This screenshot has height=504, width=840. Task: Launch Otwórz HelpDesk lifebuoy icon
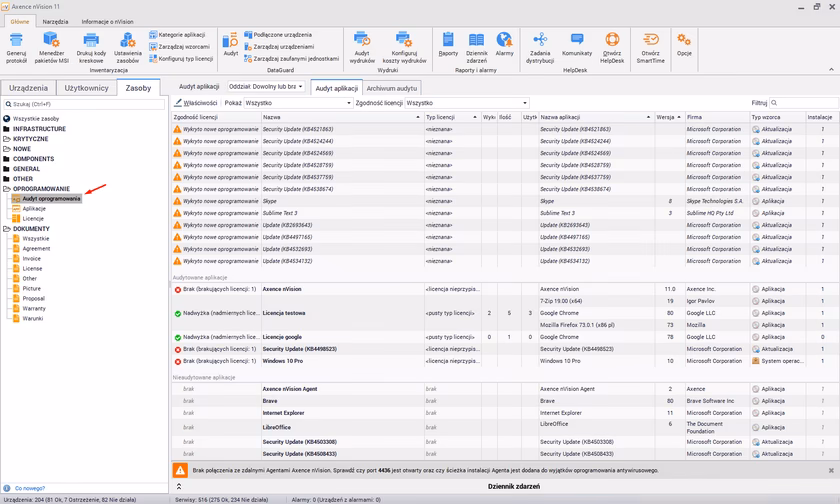611,41
